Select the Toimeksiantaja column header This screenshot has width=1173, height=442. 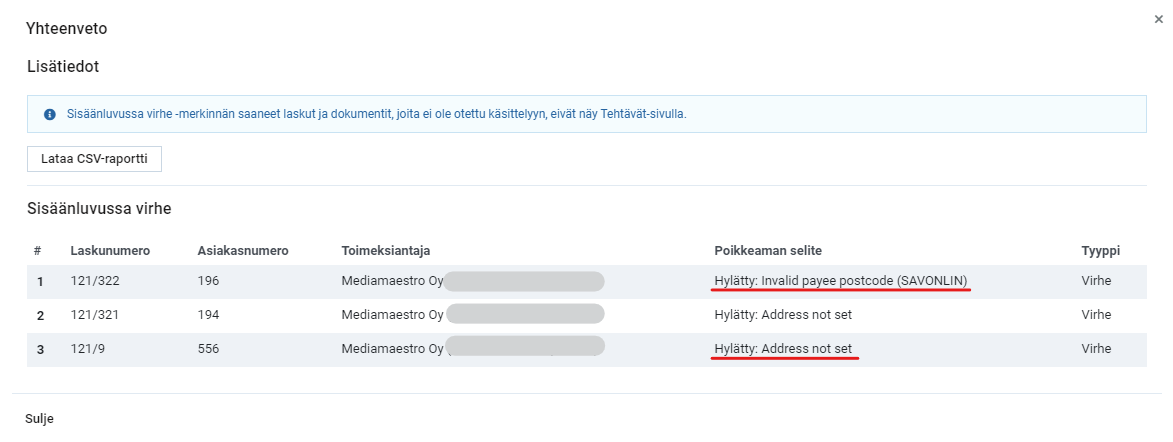(386, 249)
